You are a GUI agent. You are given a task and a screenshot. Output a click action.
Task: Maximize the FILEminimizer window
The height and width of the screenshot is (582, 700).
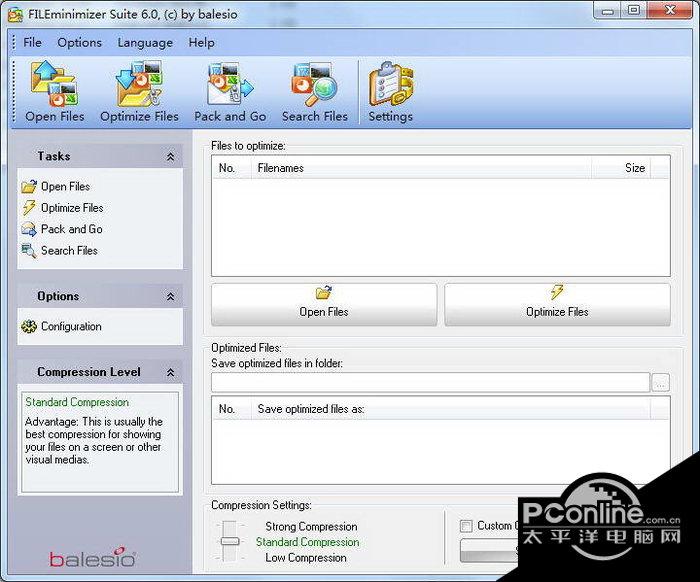point(633,11)
